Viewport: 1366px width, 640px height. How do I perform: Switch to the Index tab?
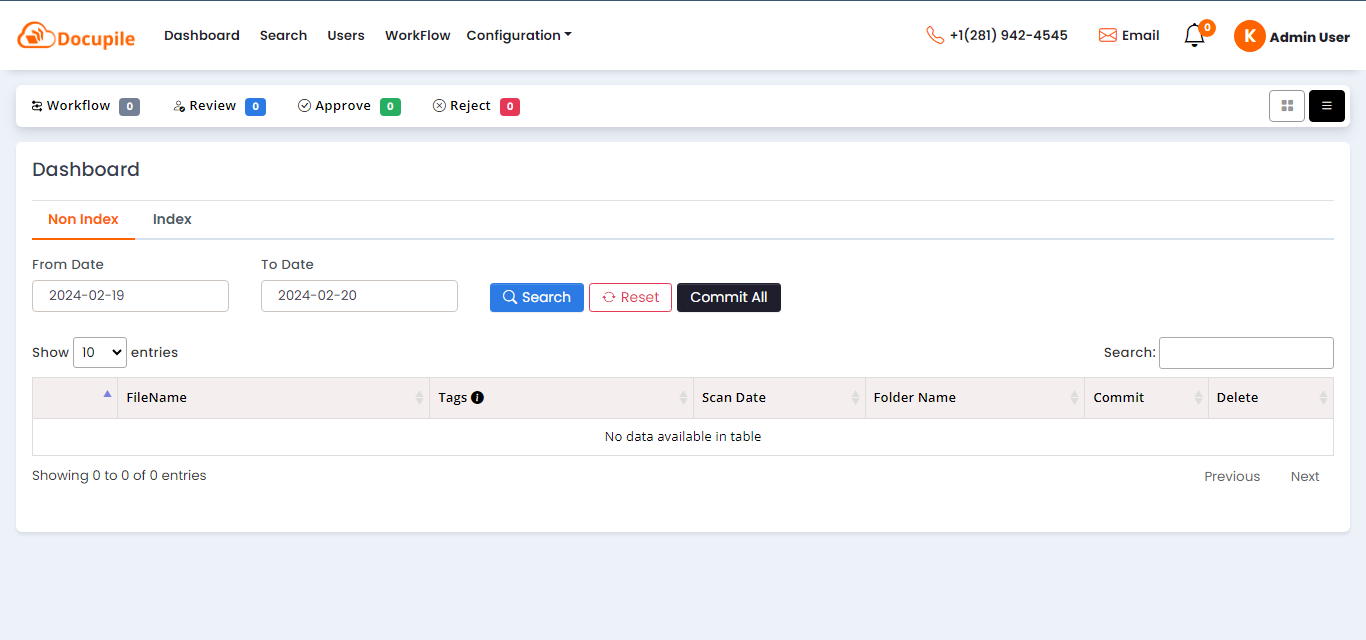click(x=172, y=219)
